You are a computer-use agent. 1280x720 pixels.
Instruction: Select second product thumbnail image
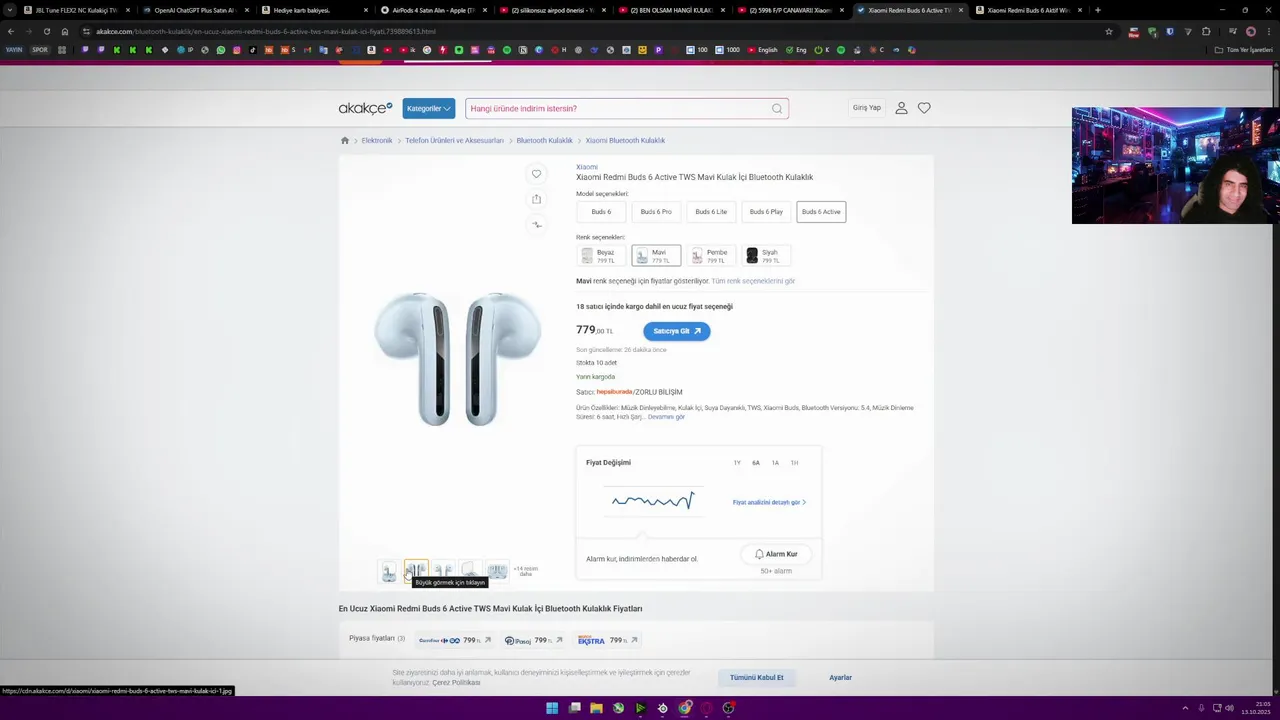(x=416, y=571)
